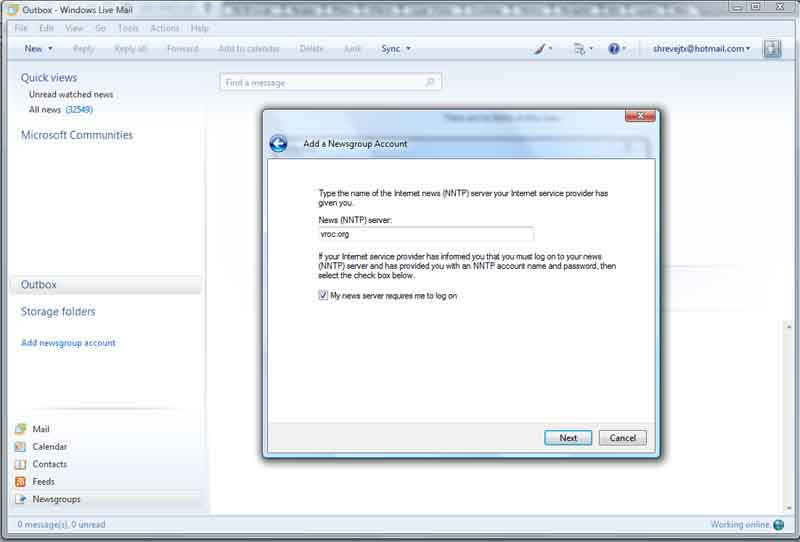
Task: Click the Find a message search box
Action: [x=331, y=82]
